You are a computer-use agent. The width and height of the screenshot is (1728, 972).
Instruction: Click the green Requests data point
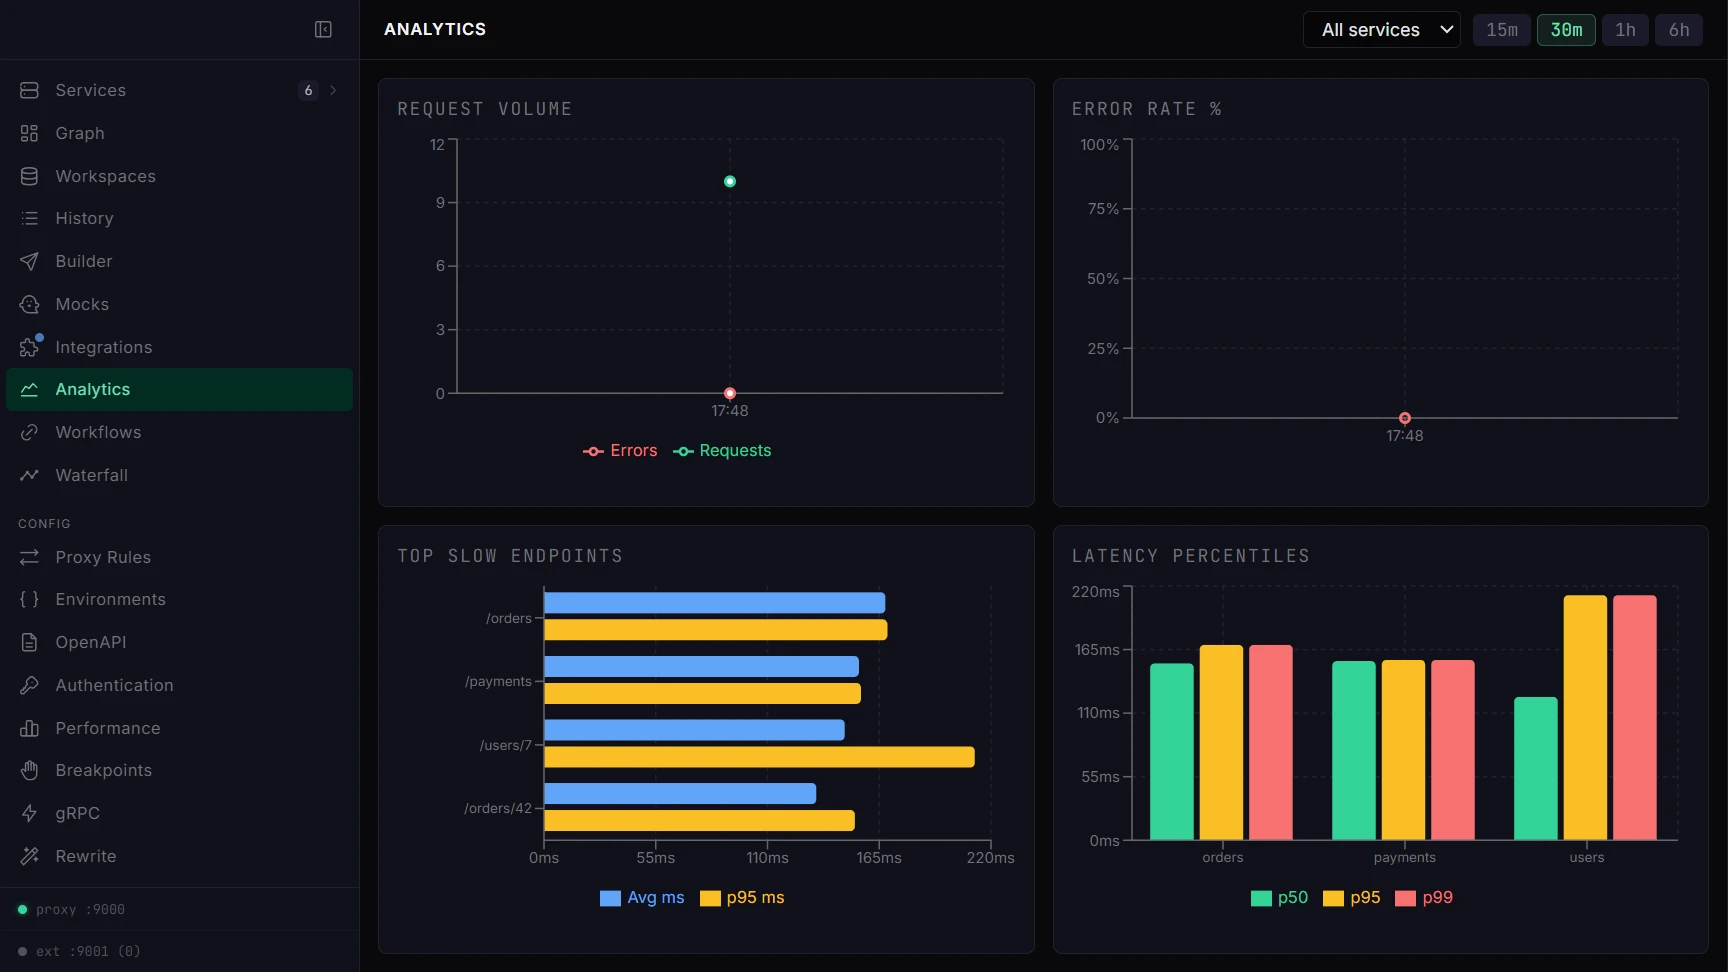[x=730, y=181]
